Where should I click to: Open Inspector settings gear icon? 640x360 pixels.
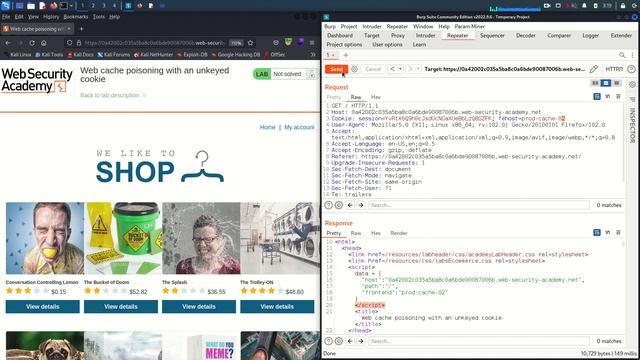632,84
